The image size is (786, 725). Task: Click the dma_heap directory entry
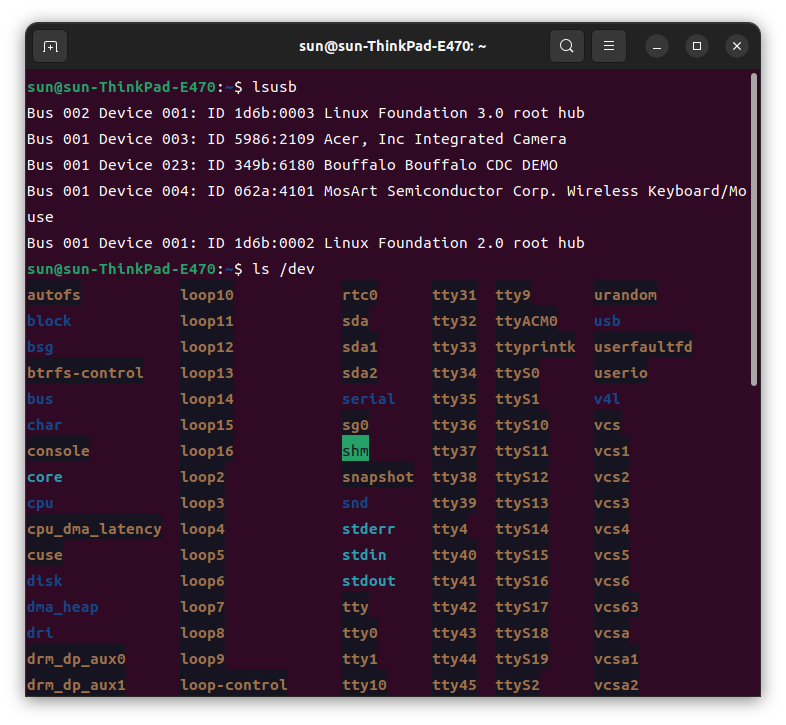[63, 607]
